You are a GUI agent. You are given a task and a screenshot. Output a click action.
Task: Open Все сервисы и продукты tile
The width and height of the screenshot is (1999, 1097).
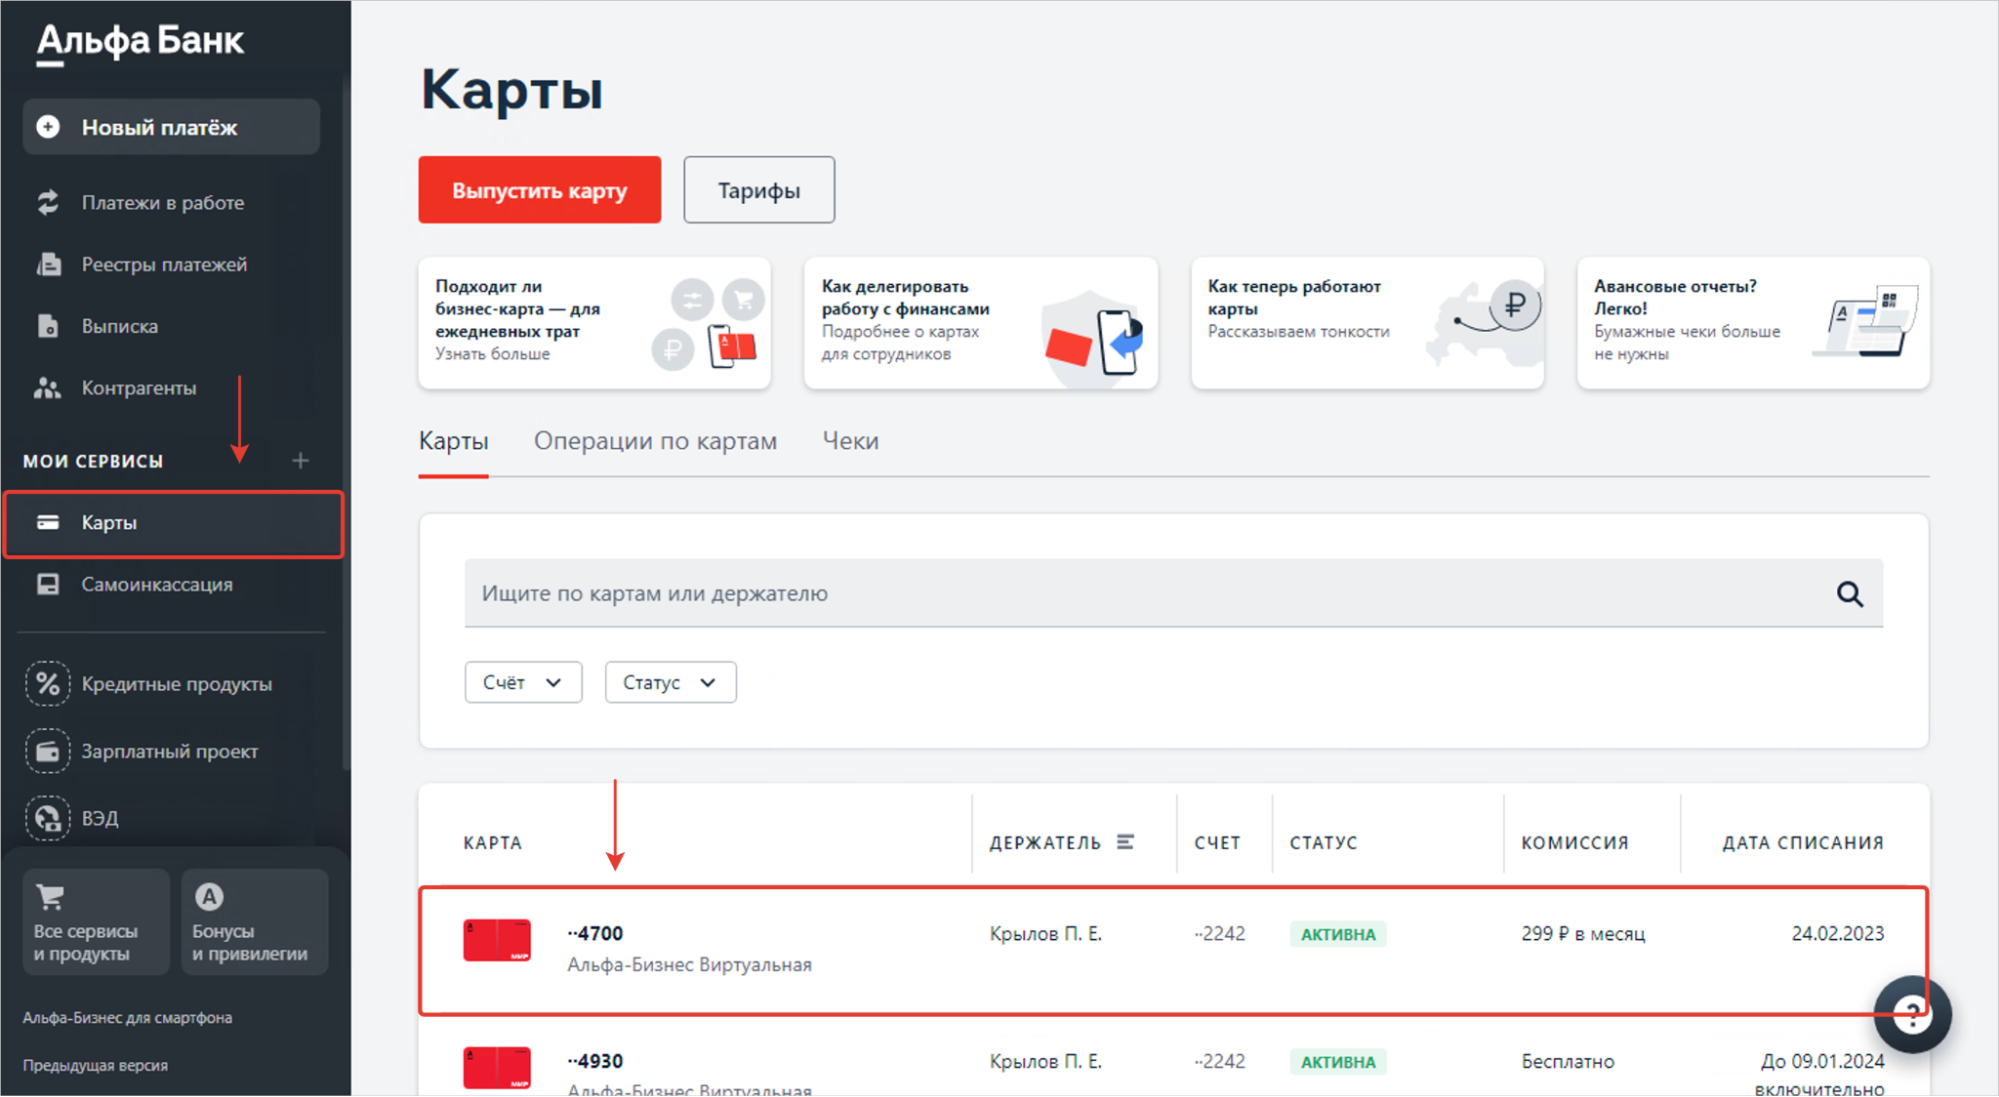pos(96,922)
